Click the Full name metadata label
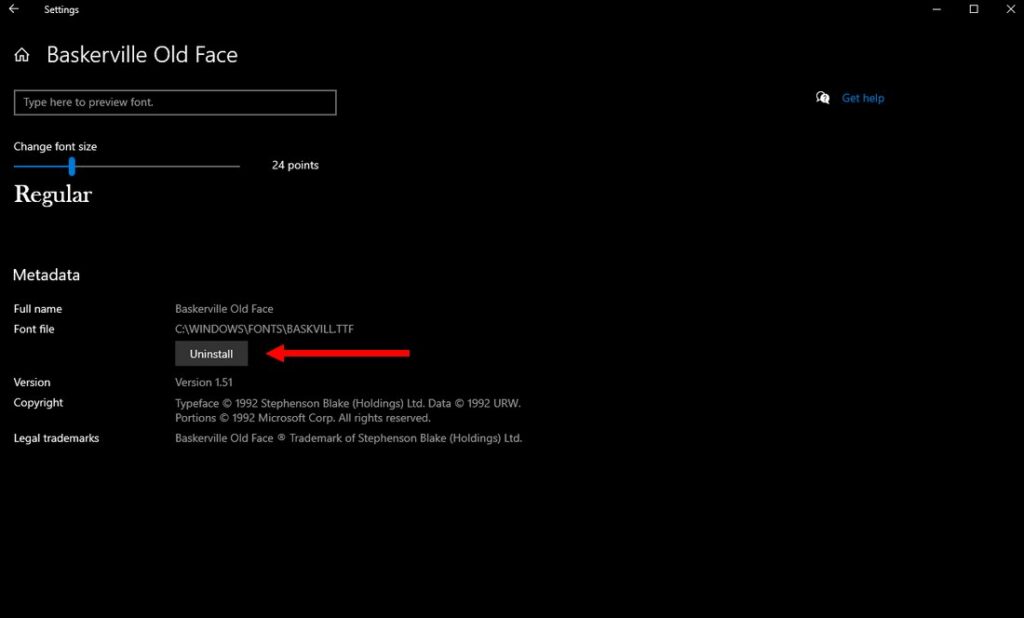1024x618 pixels. pyautogui.click(x=38, y=308)
